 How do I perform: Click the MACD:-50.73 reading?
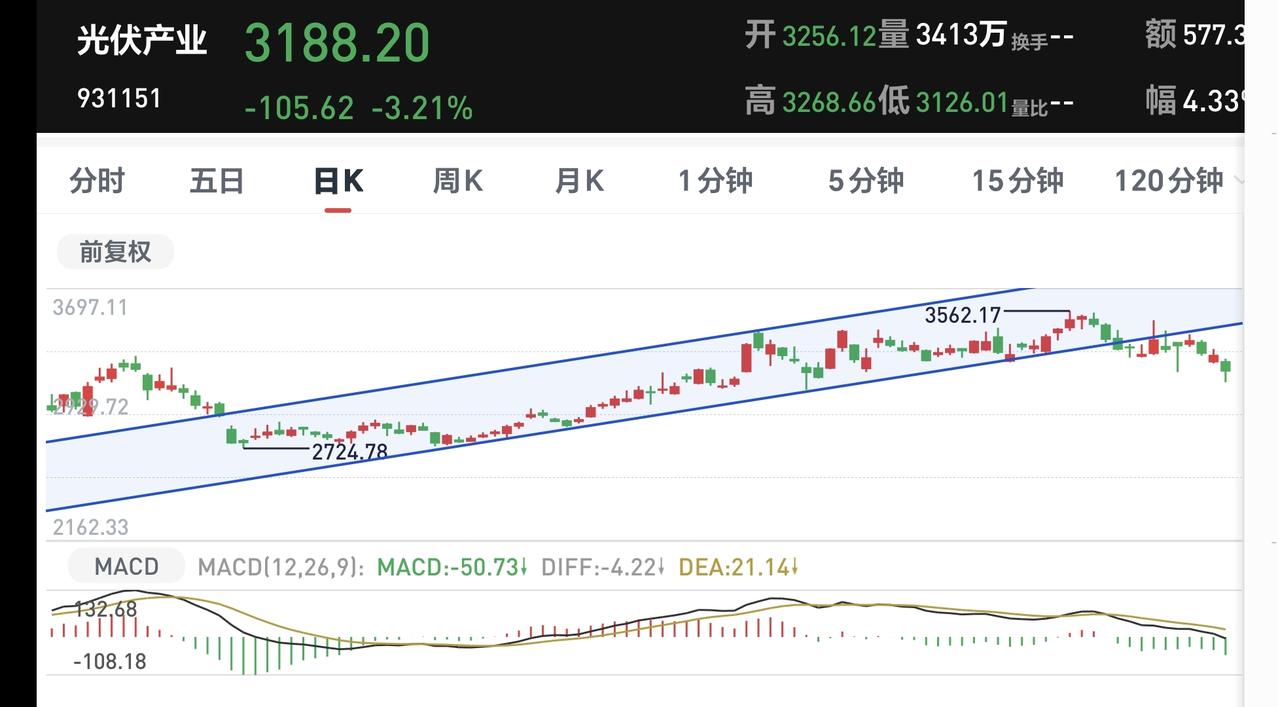coord(452,568)
